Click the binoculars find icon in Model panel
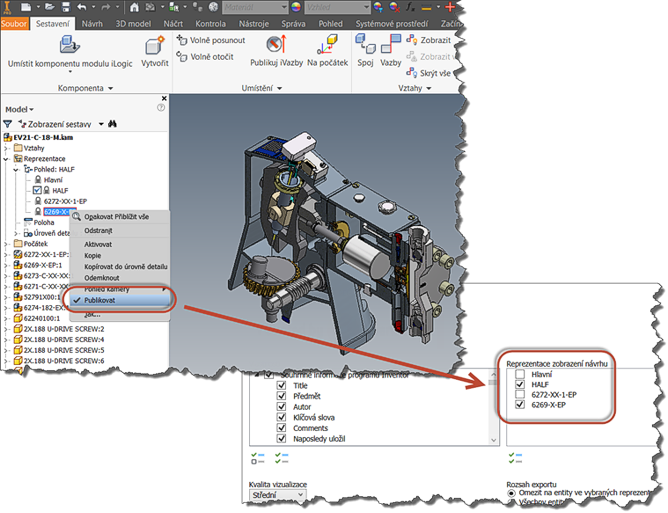 coord(114,123)
